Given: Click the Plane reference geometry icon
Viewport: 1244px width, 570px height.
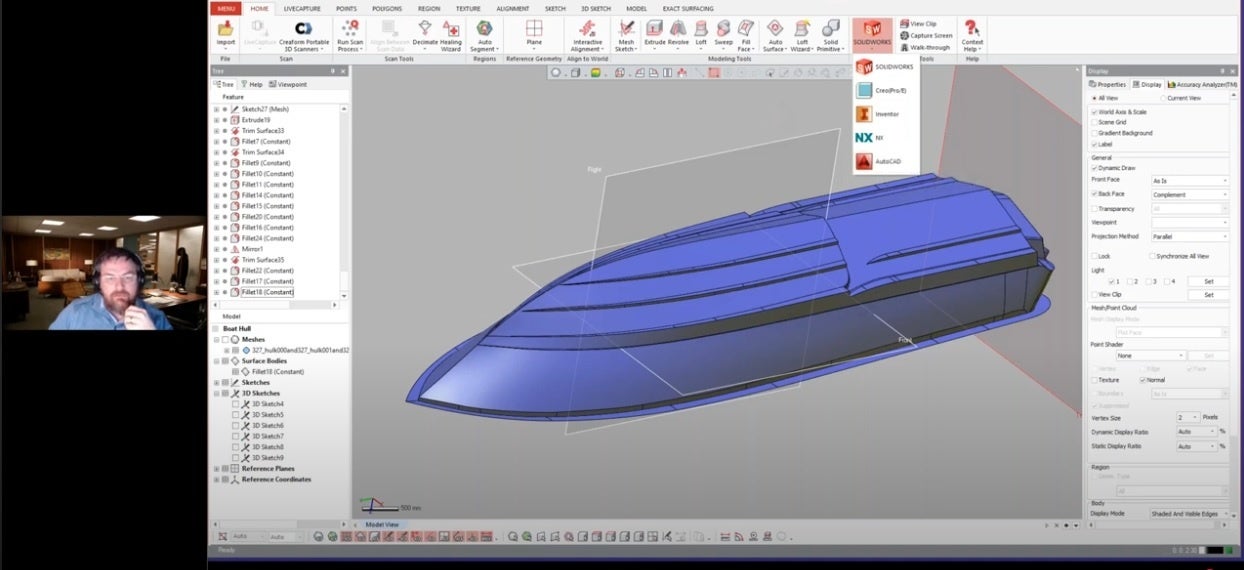Looking at the screenshot, I should coord(534,29).
